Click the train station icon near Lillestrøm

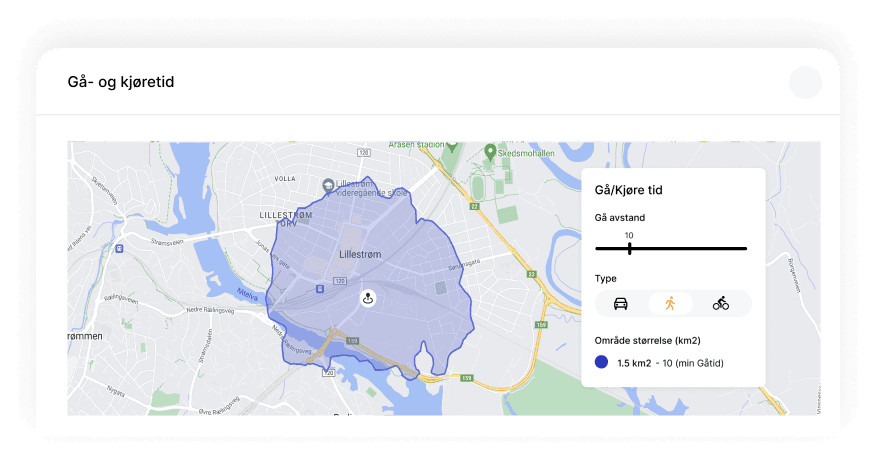pos(320,289)
